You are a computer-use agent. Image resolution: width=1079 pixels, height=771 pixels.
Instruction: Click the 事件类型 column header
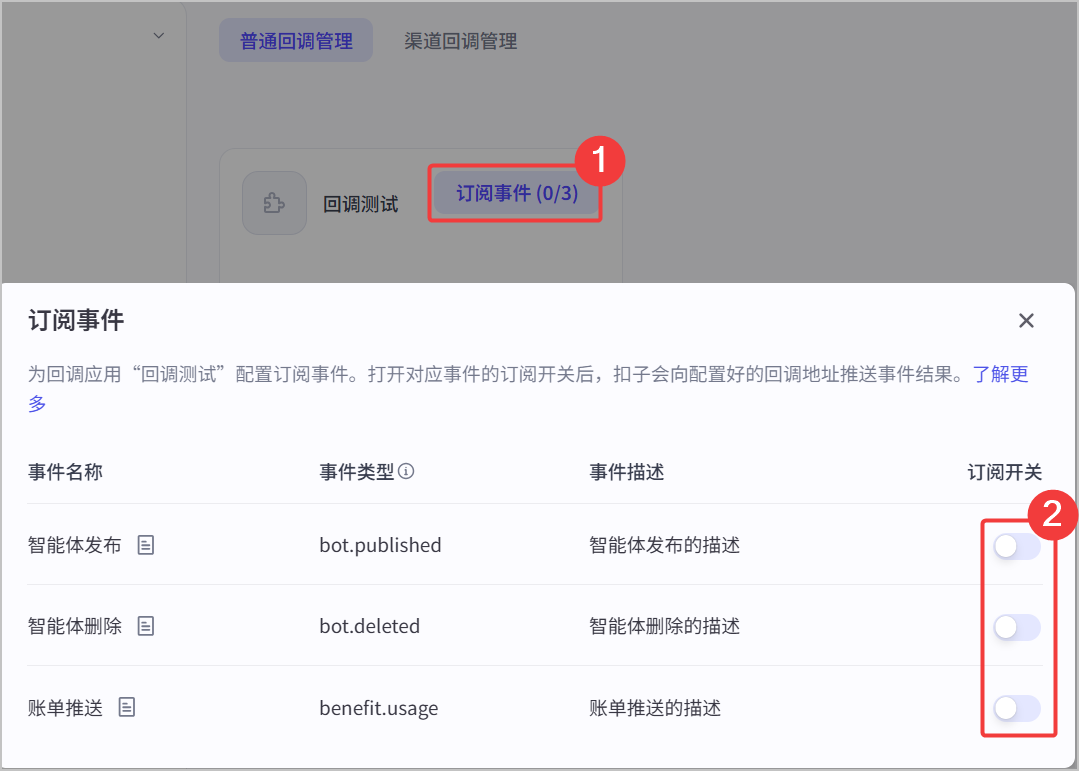[x=356, y=472]
